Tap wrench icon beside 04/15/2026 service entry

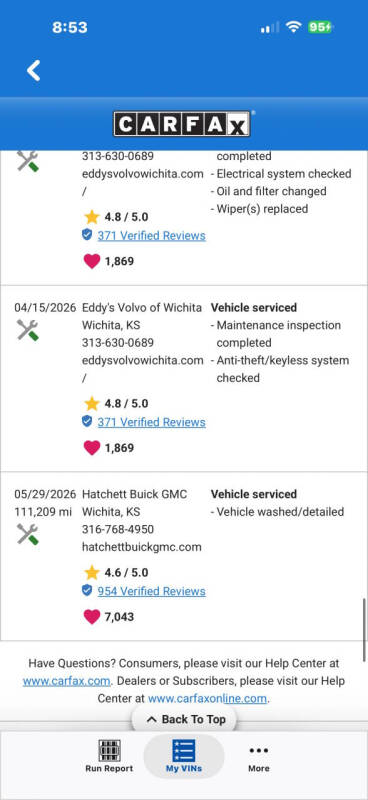pyautogui.click(x=28, y=330)
